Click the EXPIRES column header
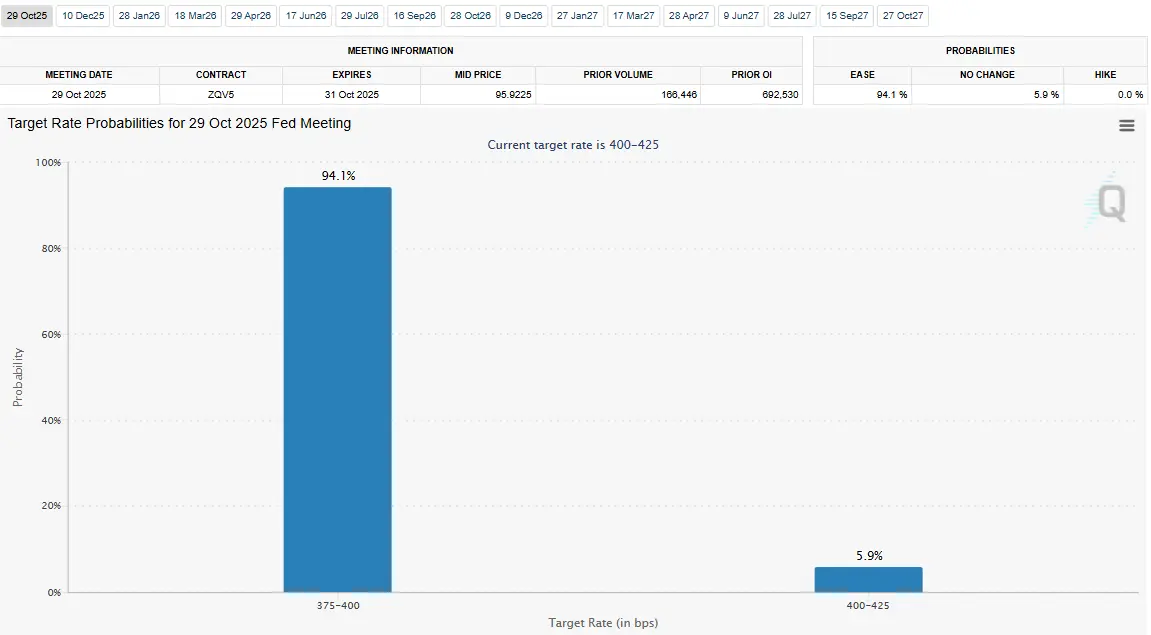Viewport: 1151px width, 635px height. pos(352,75)
